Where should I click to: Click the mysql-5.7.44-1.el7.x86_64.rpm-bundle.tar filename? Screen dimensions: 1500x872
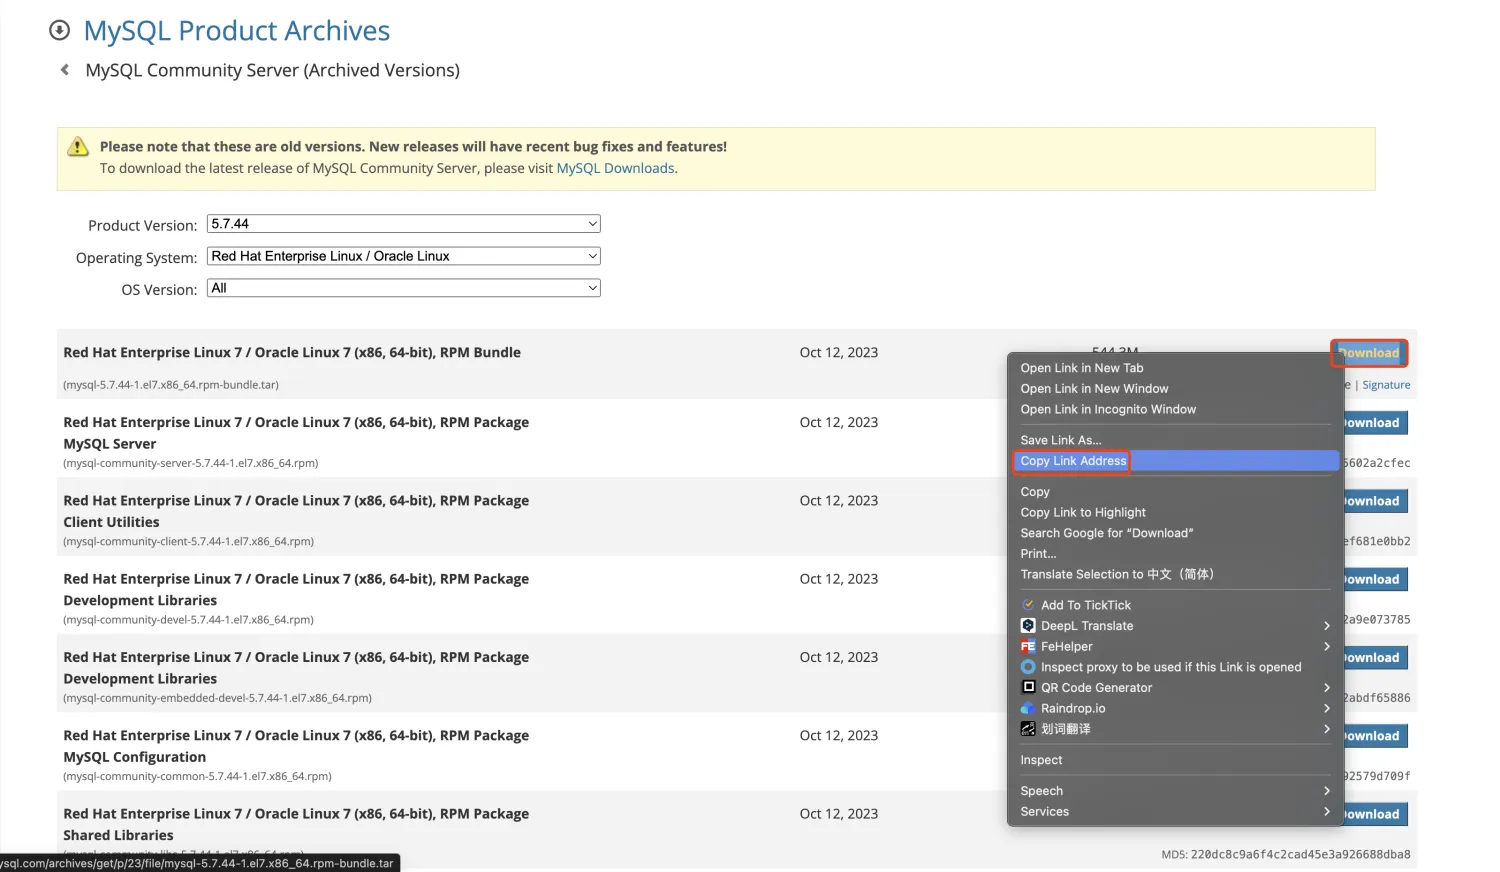(x=171, y=385)
